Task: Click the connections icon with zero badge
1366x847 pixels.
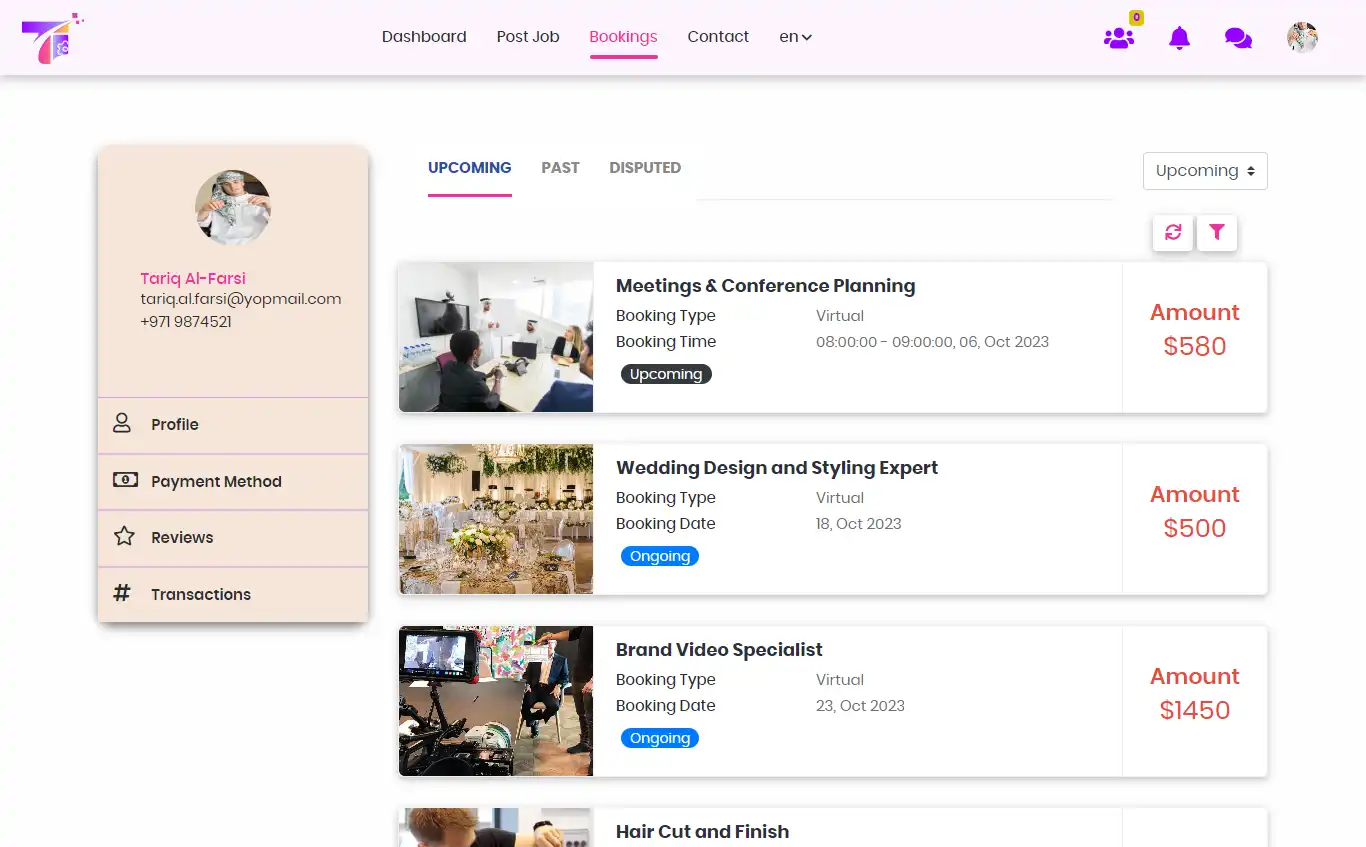Action: click(1119, 37)
